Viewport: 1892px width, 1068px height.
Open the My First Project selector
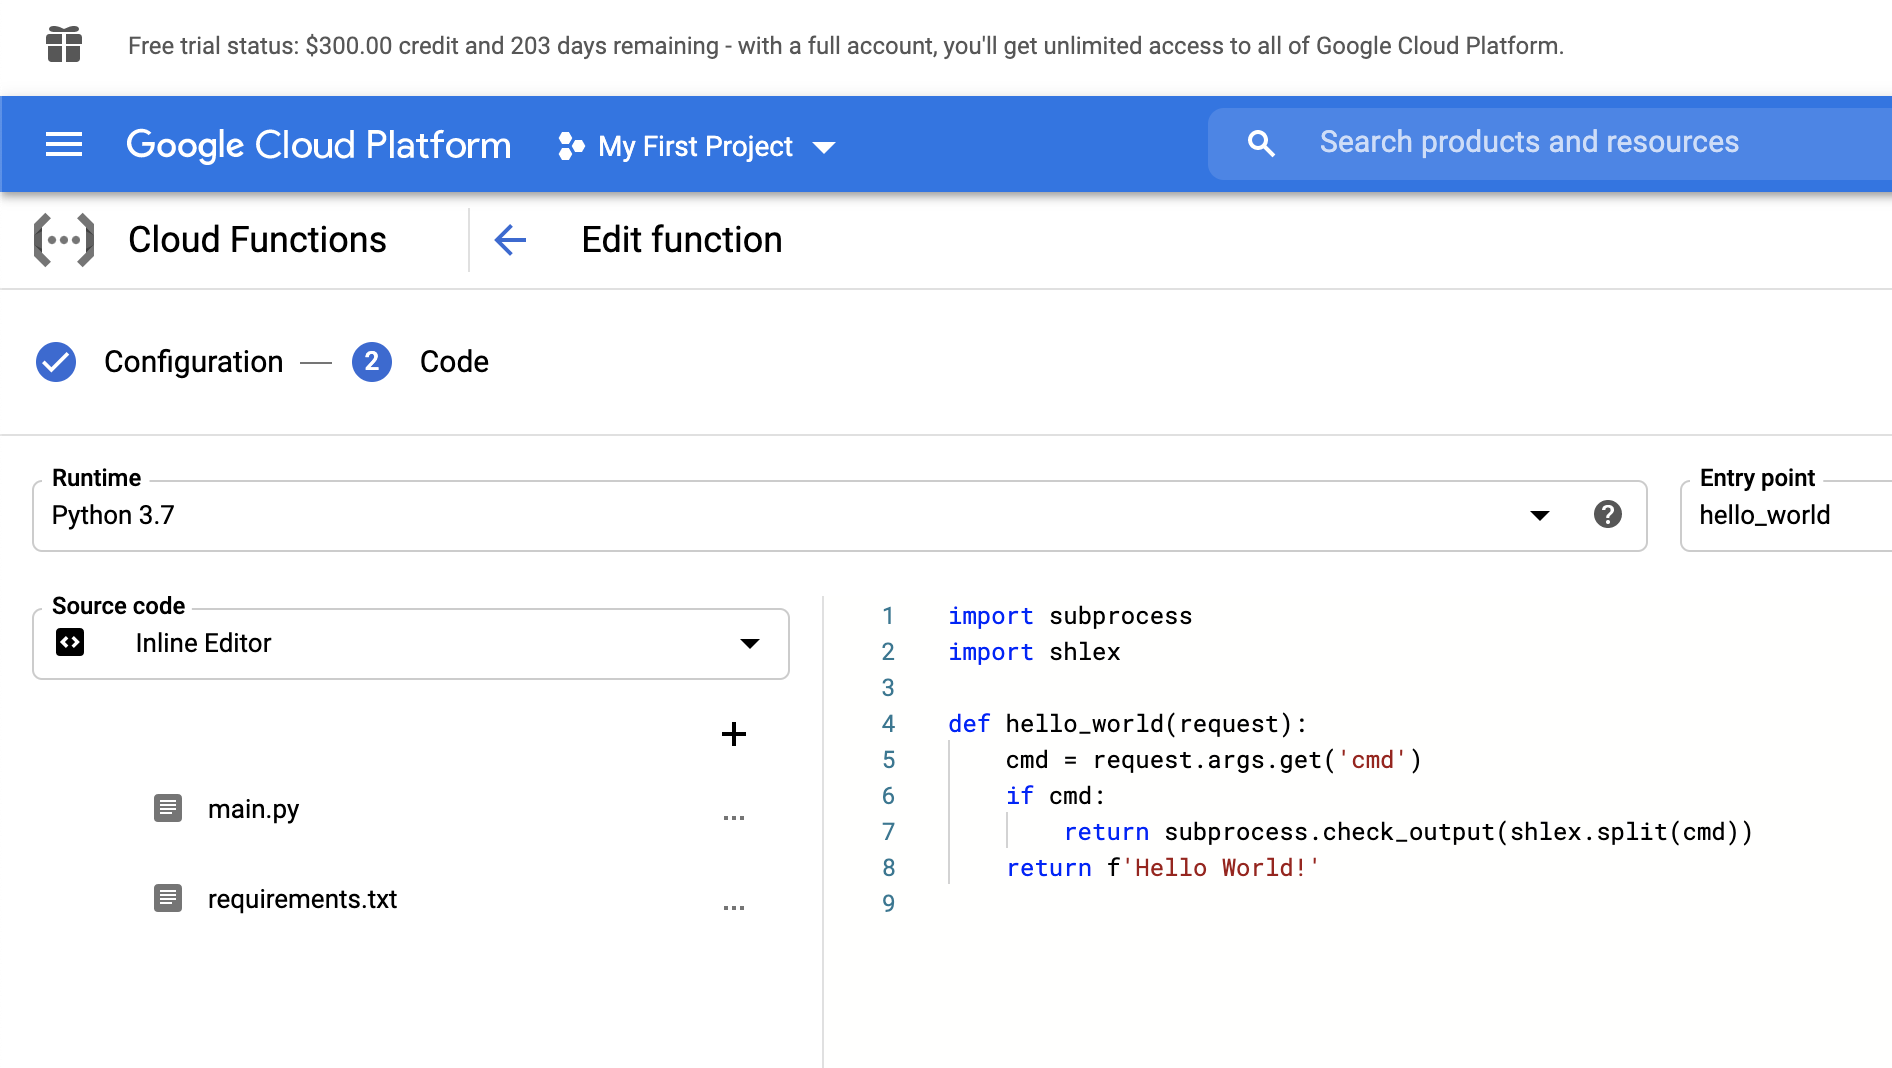(697, 147)
